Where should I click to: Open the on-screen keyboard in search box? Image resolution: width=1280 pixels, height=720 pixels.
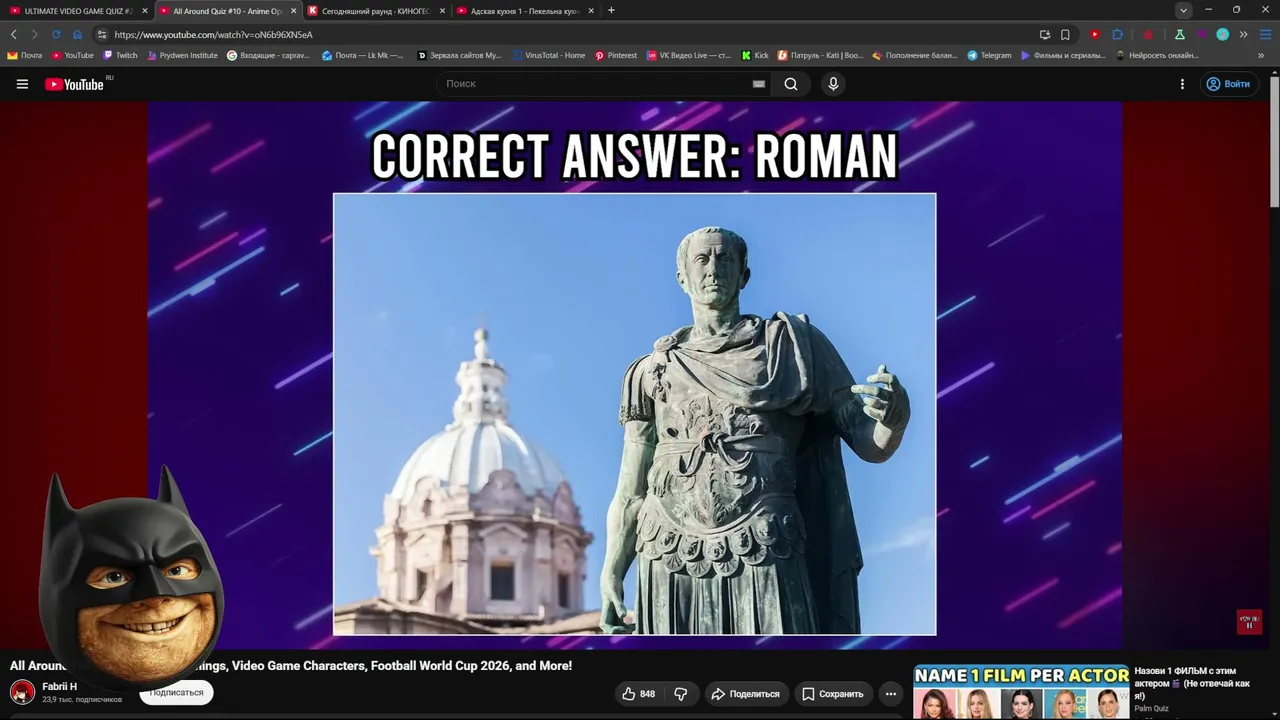tap(759, 84)
